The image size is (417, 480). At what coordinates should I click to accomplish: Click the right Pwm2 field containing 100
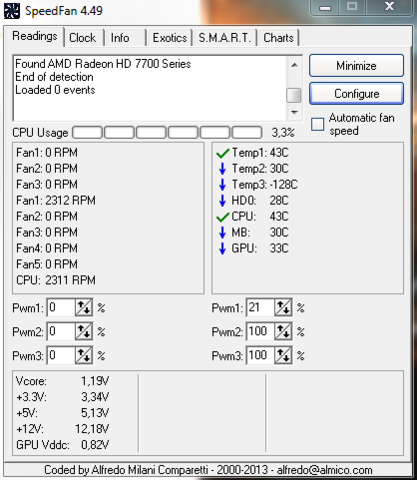coord(261,331)
